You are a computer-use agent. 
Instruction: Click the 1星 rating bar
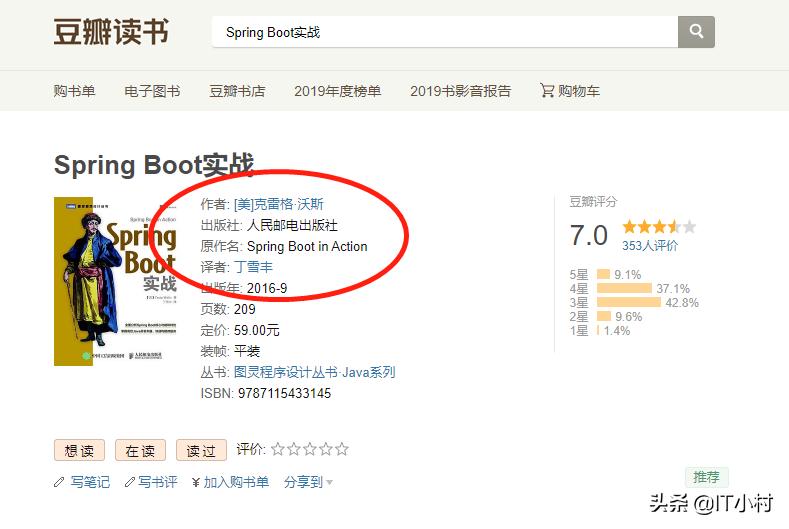coord(598,330)
